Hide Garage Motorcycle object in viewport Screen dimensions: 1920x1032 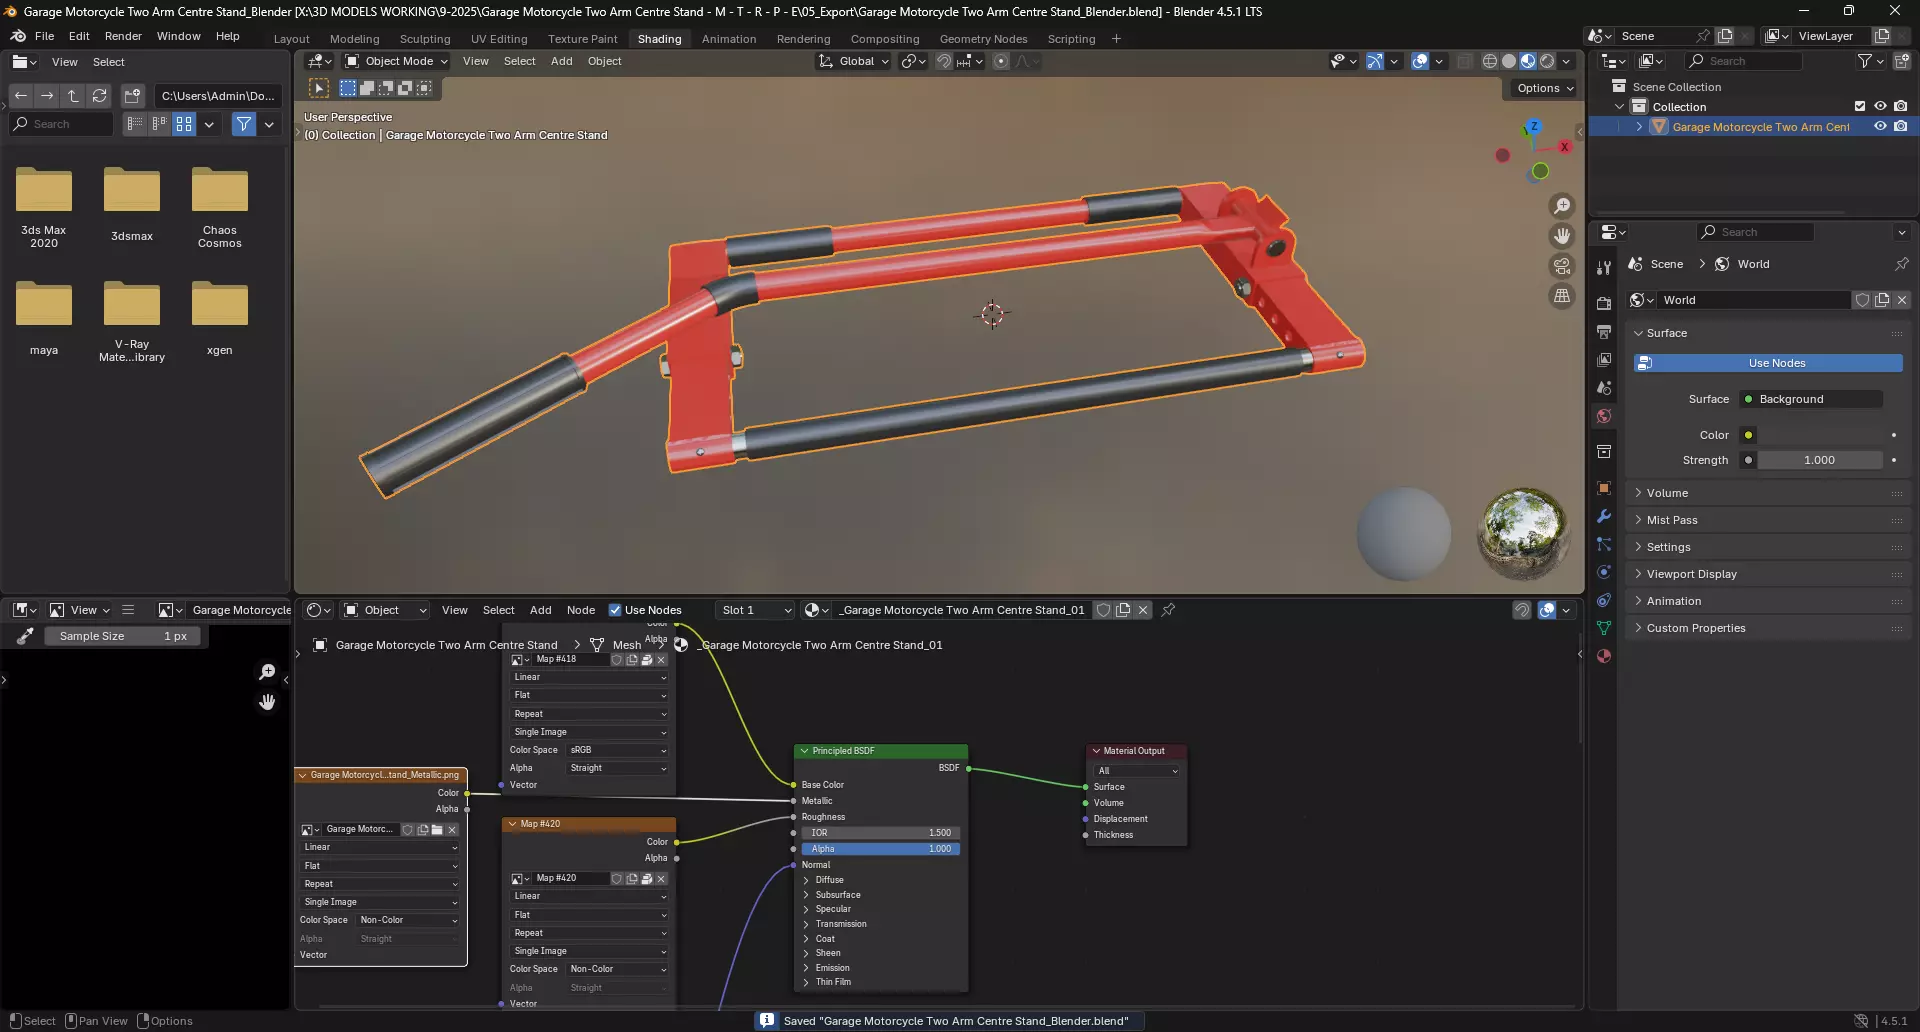[1880, 127]
